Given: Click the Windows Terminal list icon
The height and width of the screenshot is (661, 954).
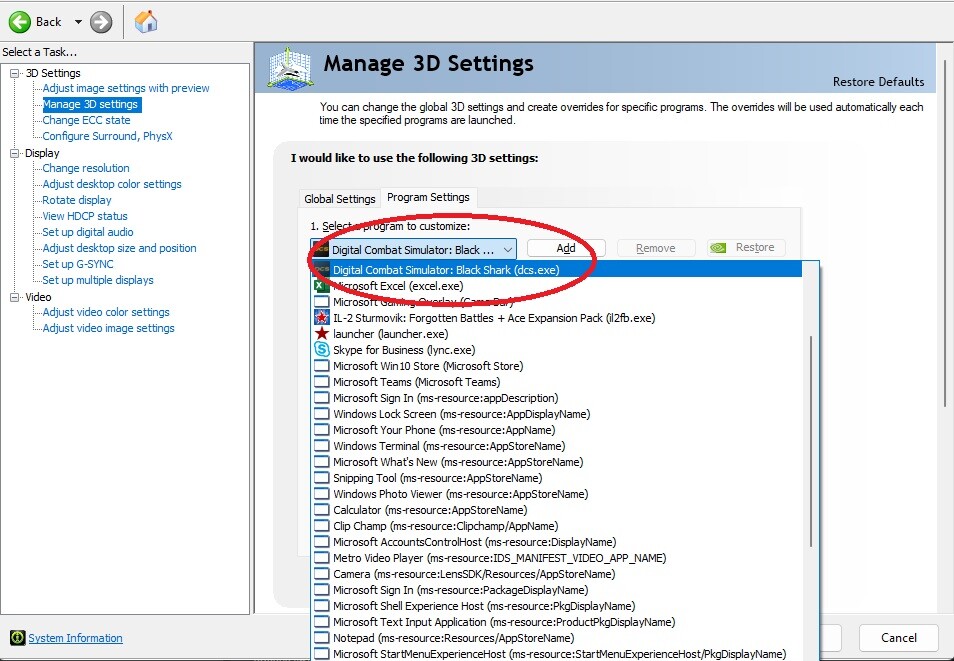Looking at the screenshot, I should (321, 446).
